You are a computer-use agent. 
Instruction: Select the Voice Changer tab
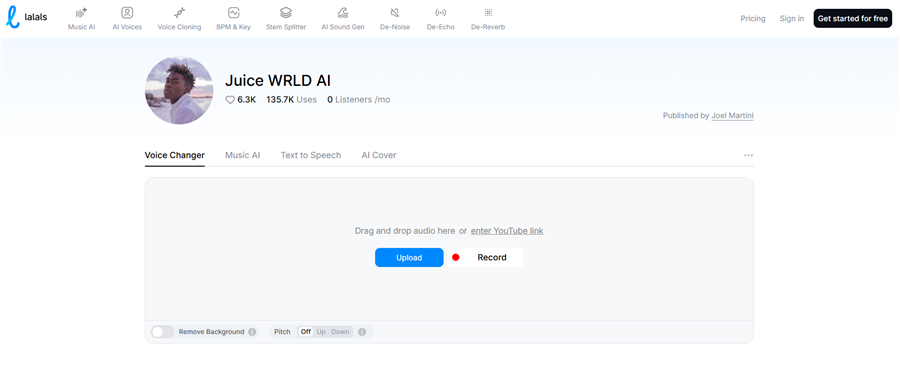(174, 155)
